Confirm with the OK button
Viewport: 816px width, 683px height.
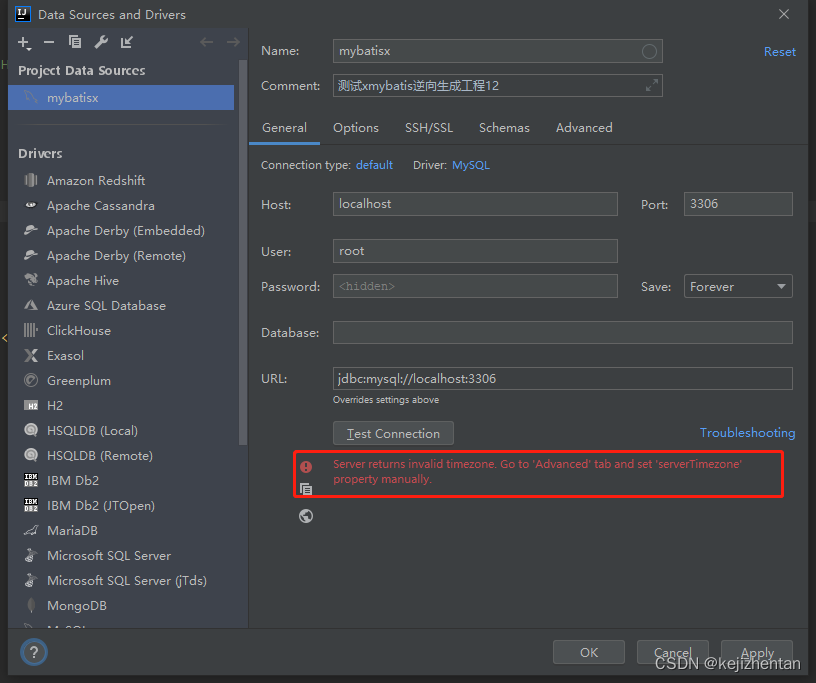[x=589, y=652]
